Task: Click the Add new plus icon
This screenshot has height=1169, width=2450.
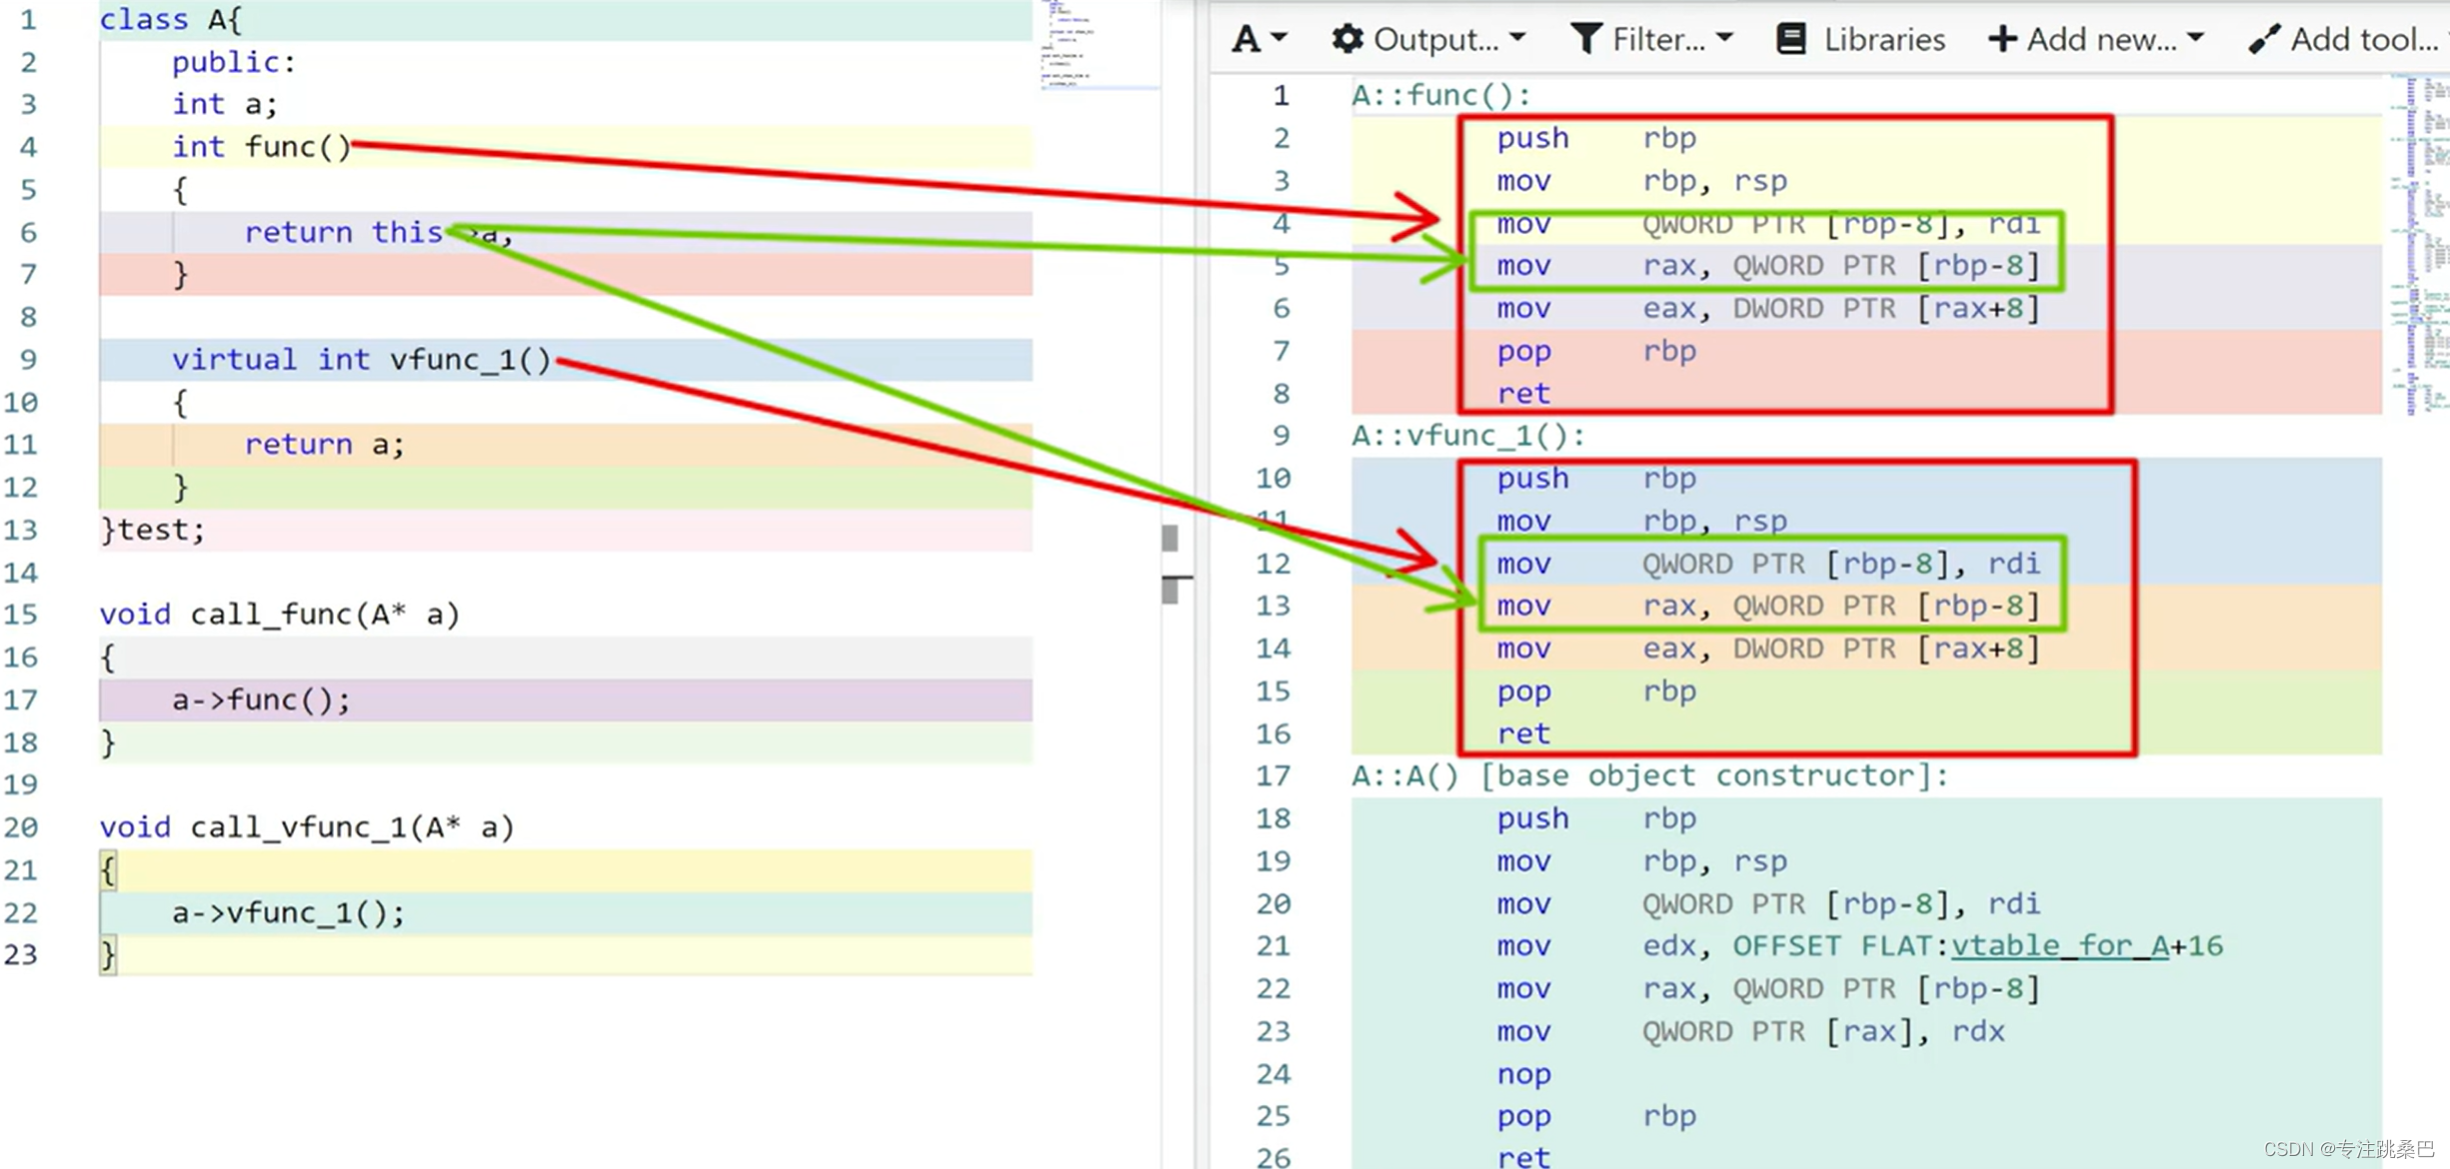Action: point(2002,39)
